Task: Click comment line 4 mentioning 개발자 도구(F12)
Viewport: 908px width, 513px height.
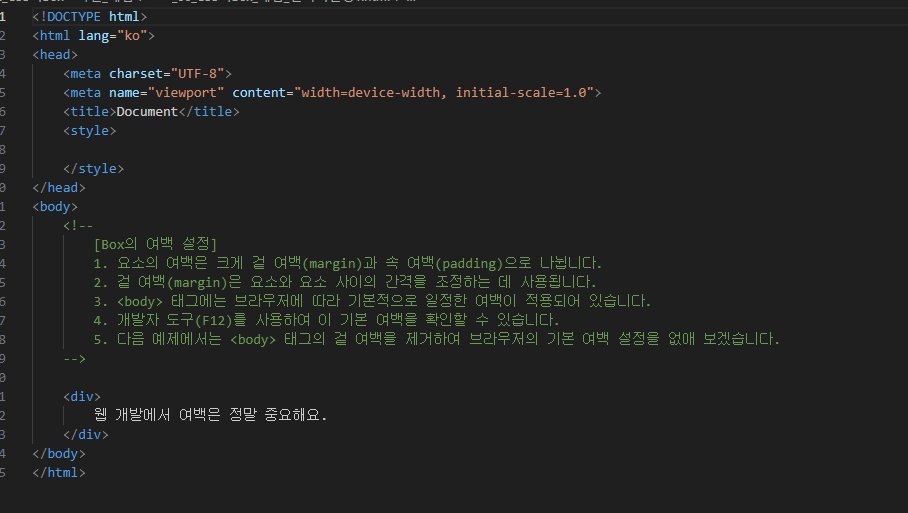Action: 326,320
